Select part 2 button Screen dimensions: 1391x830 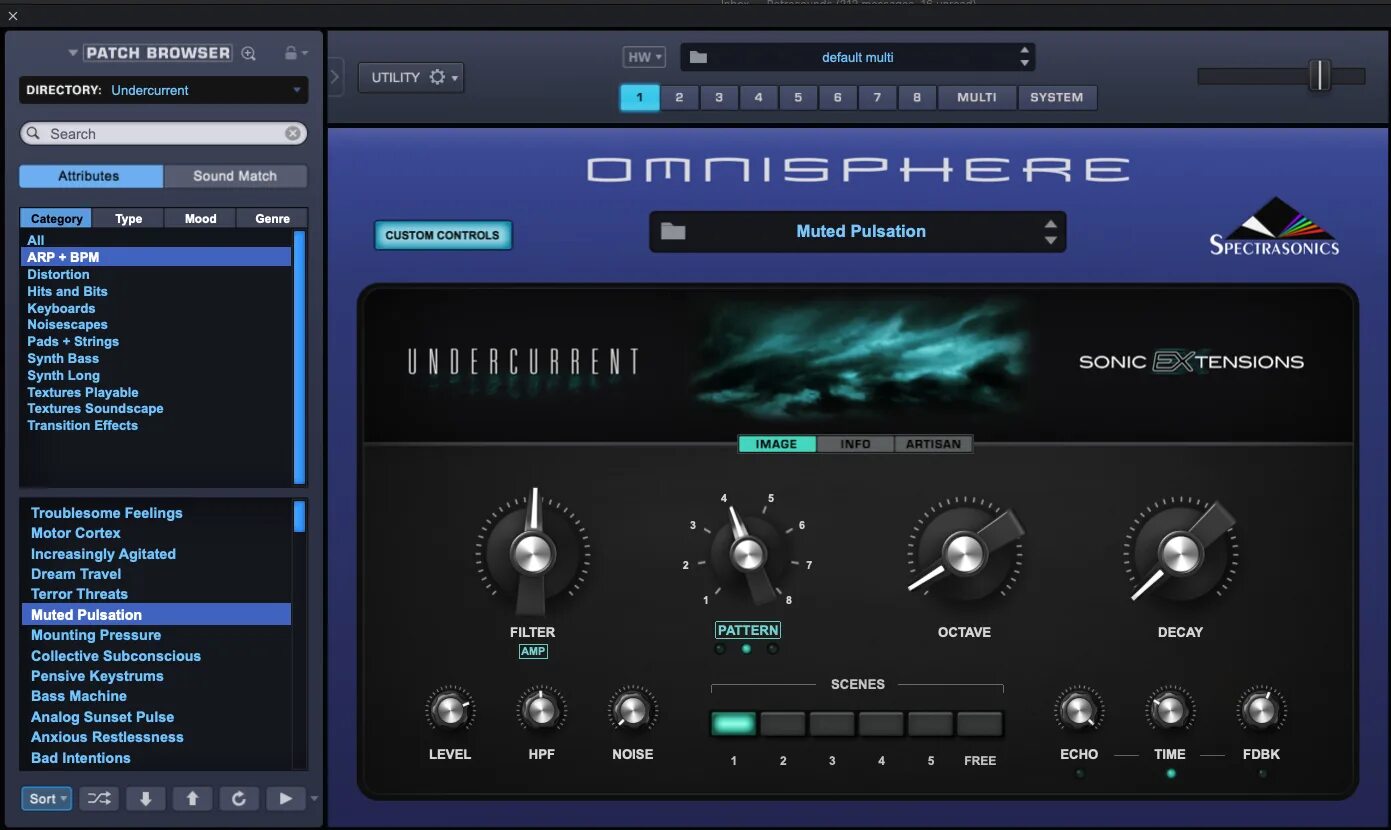[679, 97]
